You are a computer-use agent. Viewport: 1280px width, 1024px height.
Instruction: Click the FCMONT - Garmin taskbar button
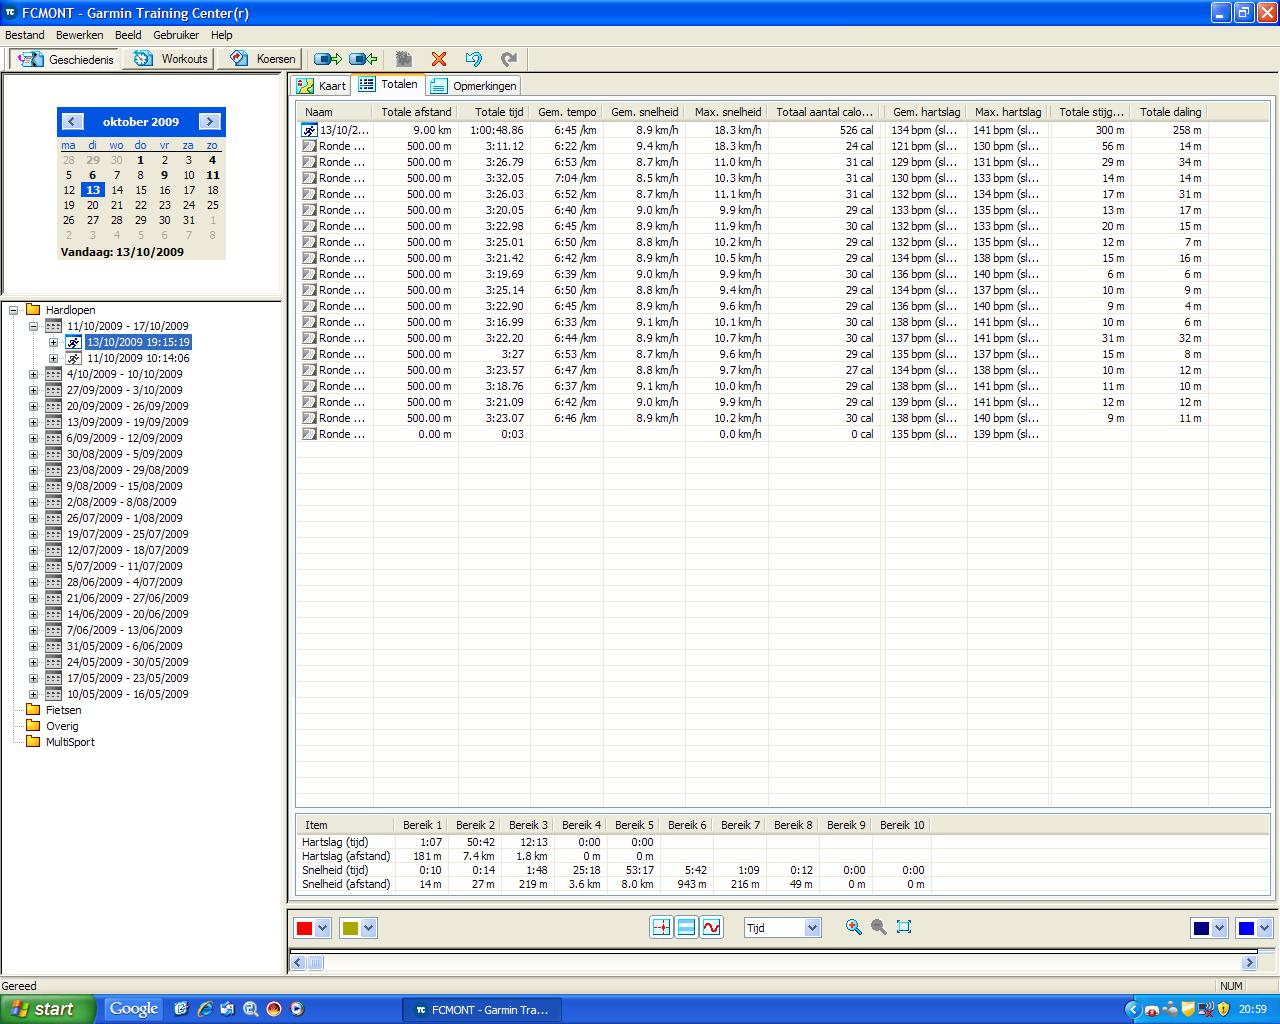coord(482,1010)
